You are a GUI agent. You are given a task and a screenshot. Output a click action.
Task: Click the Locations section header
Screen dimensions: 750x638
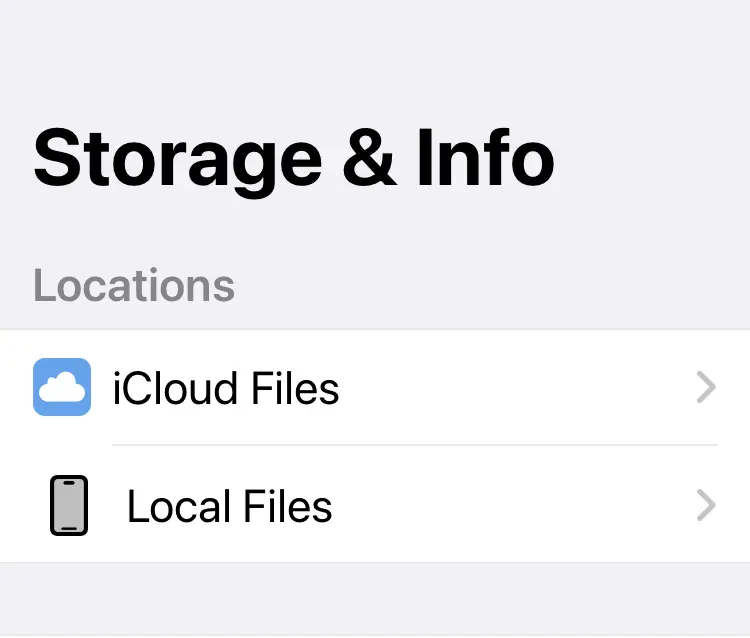click(134, 286)
